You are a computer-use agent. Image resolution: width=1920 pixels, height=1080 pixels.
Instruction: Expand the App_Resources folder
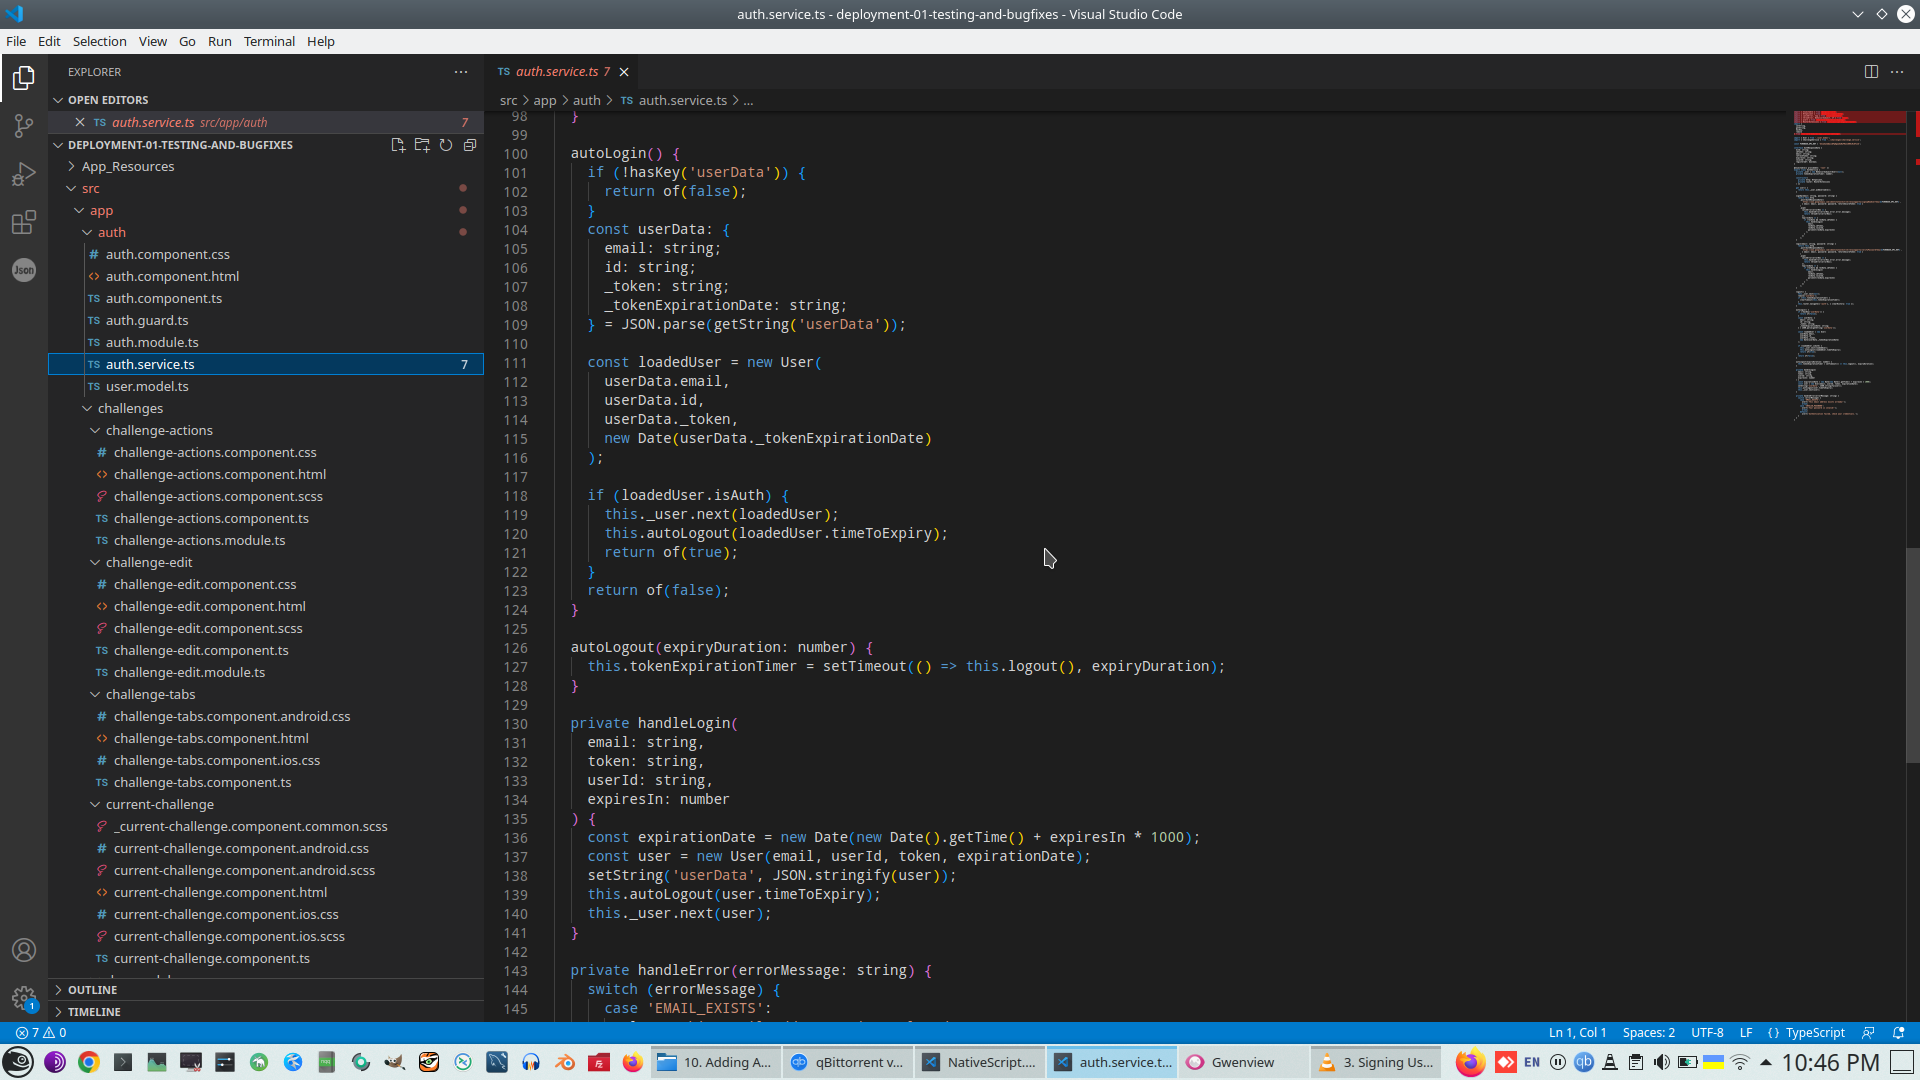[x=127, y=167]
